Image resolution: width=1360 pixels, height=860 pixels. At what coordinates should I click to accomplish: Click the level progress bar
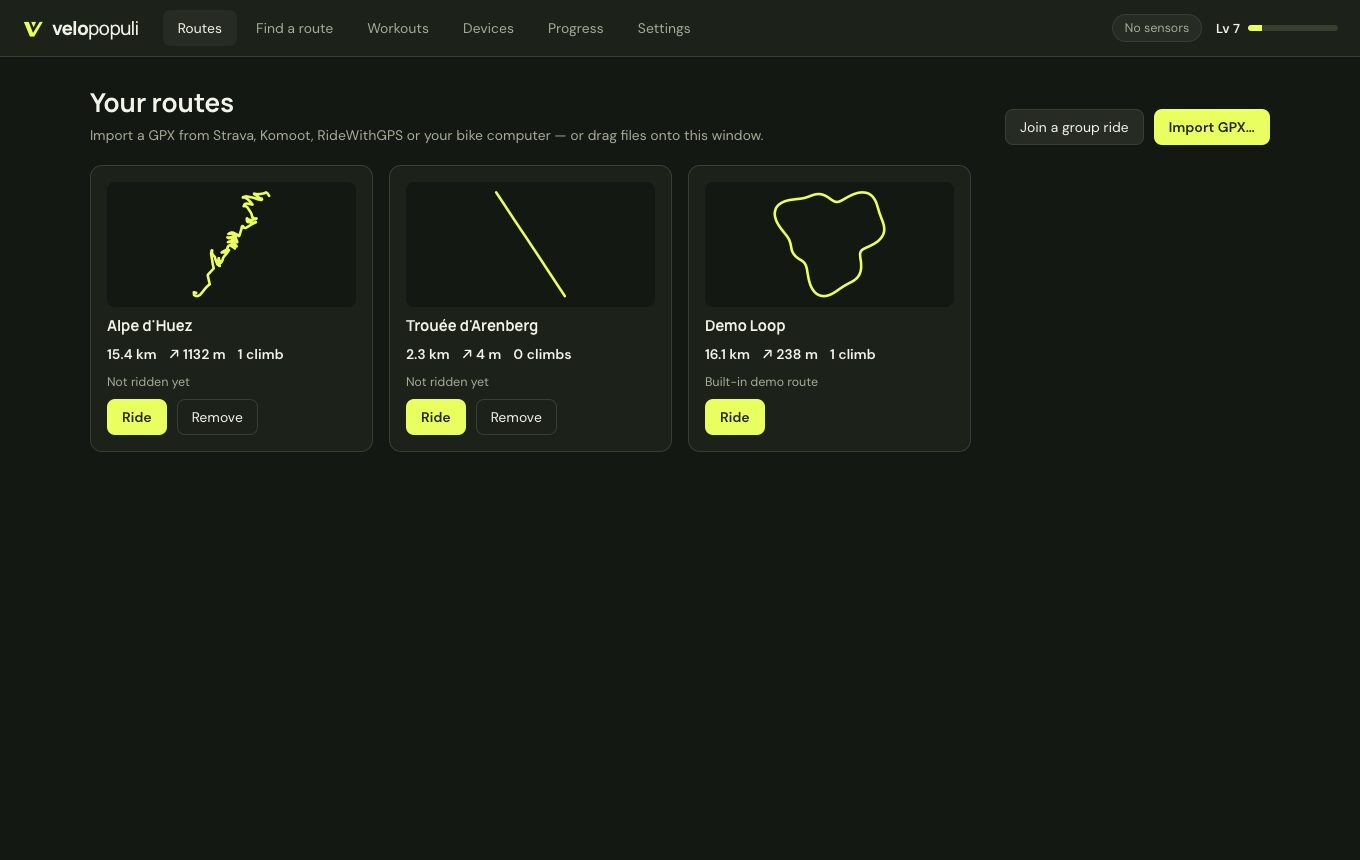click(x=1293, y=28)
